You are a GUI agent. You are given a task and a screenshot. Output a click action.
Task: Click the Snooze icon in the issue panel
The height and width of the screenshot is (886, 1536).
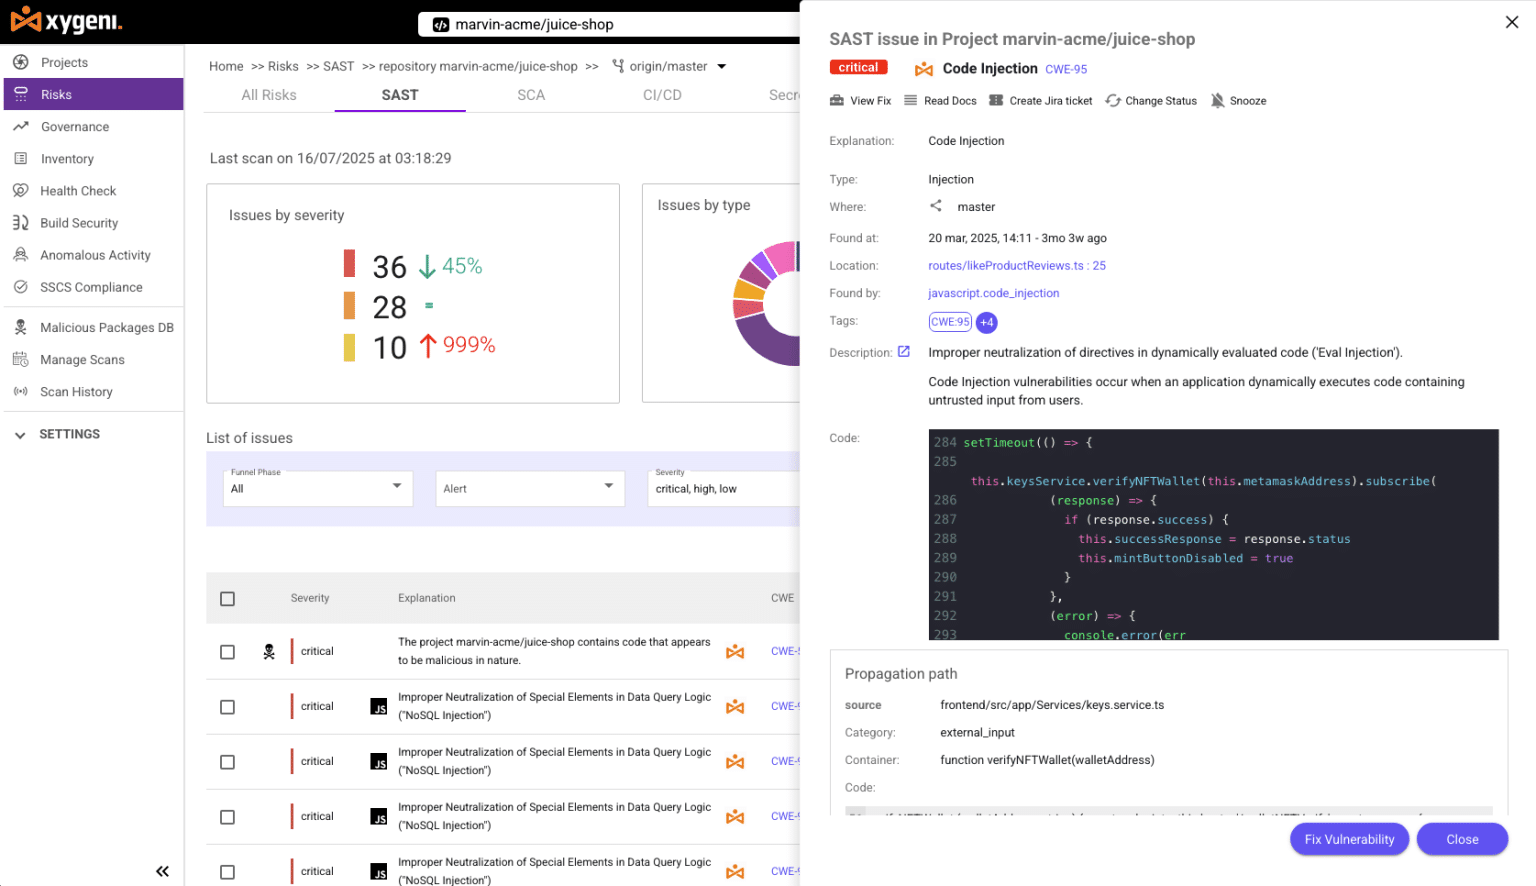pyautogui.click(x=1217, y=100)
